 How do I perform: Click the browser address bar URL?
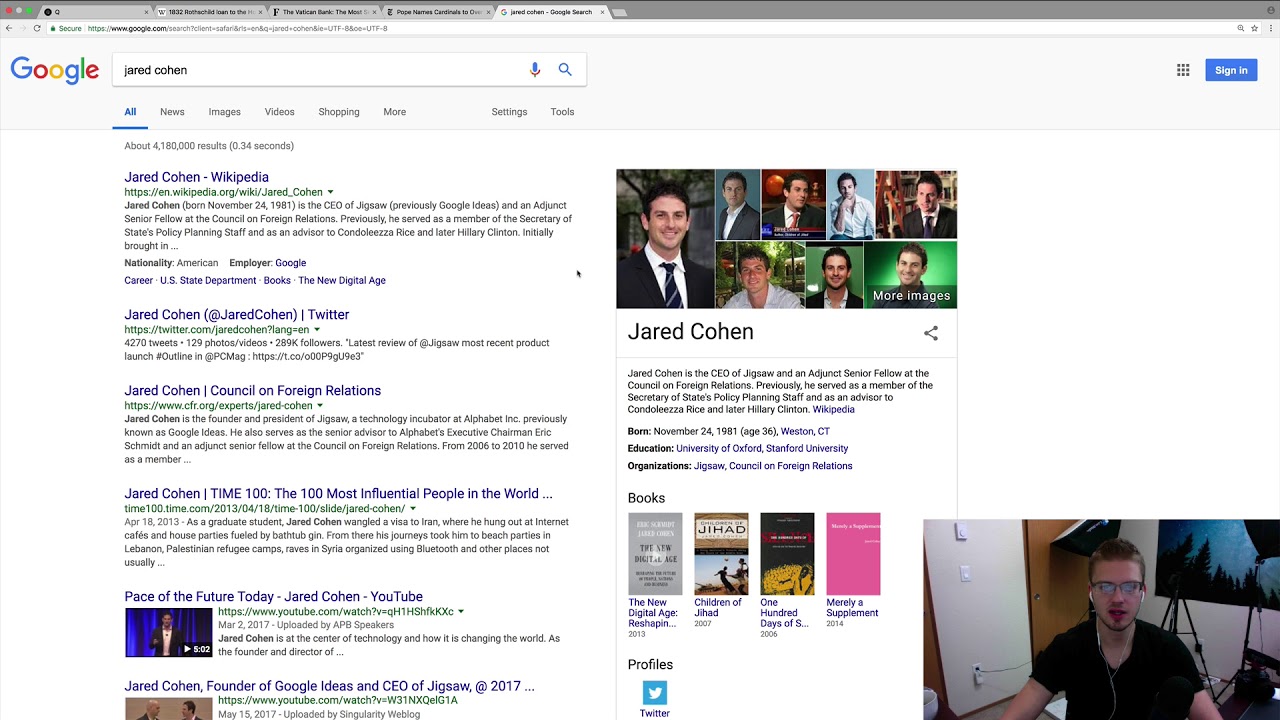[x=238, y=28]
